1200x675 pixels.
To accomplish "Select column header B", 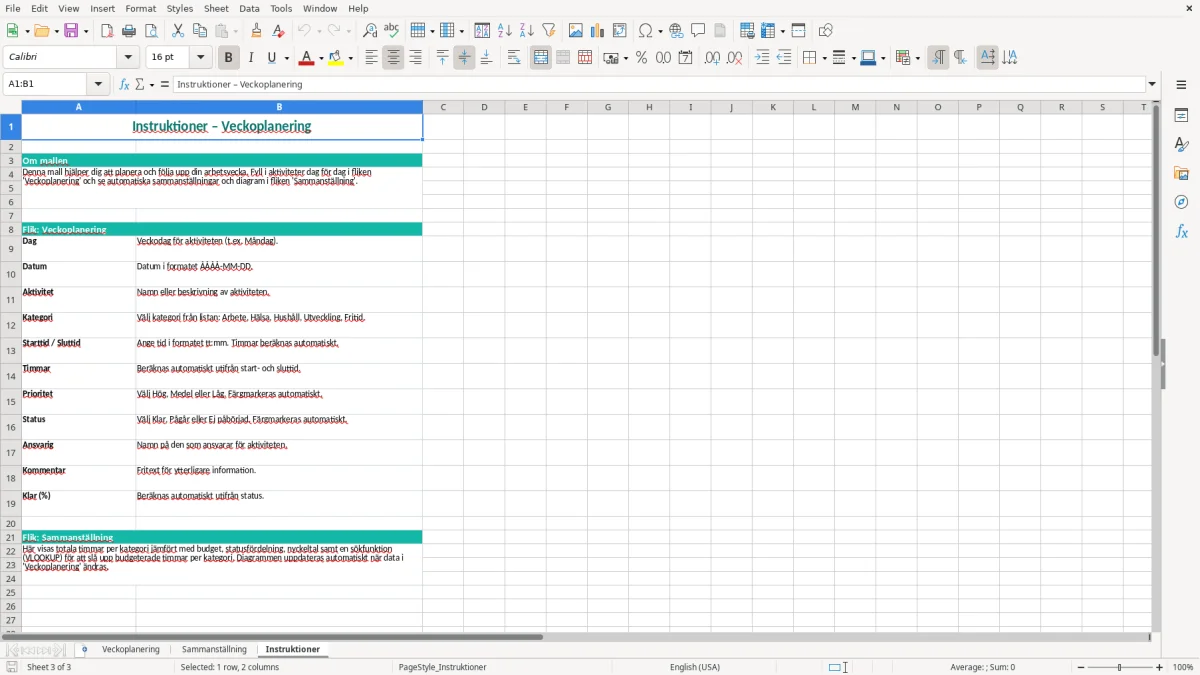I will pos(279,107).
